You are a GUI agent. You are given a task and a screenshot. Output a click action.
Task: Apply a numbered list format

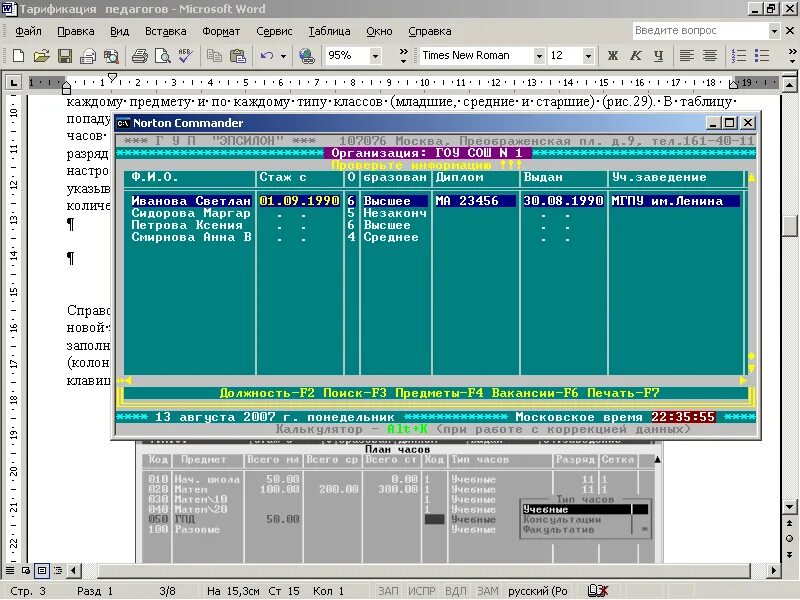point(739,56)
